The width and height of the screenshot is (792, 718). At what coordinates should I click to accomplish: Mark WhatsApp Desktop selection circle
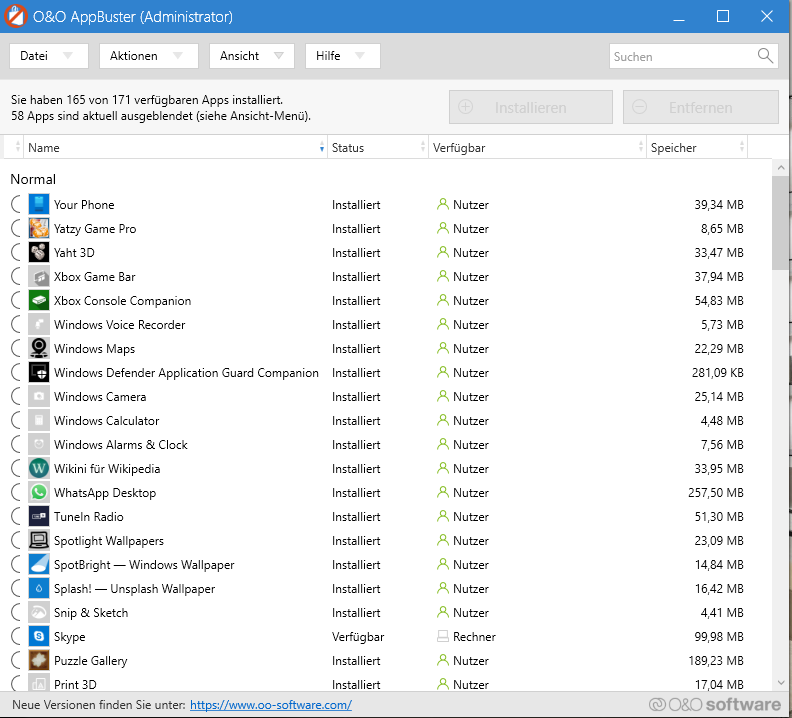[16, 493]
